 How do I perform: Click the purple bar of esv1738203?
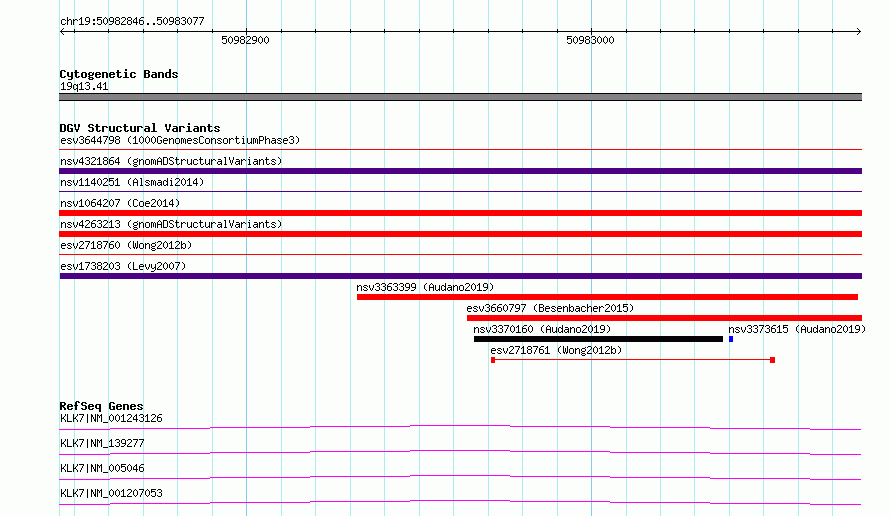(460, 276)
